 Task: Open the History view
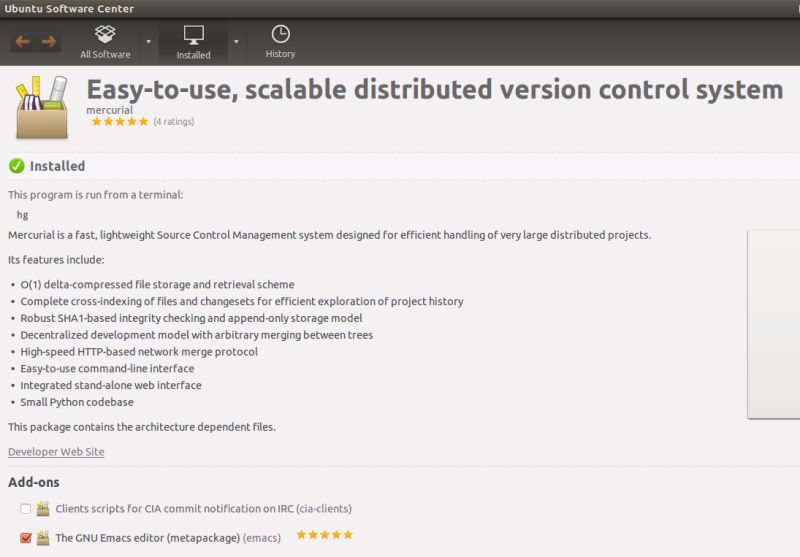(280, 42)
